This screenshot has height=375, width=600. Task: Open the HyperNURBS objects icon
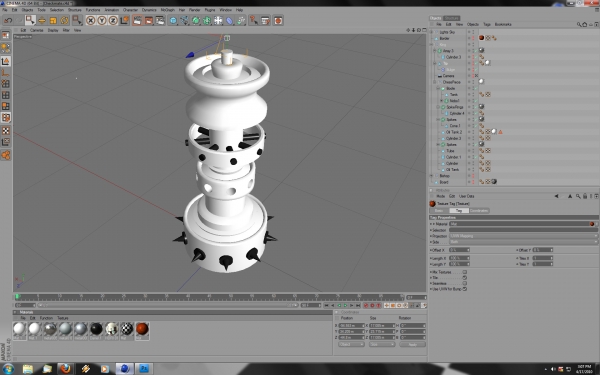click(x=196, y=20)
